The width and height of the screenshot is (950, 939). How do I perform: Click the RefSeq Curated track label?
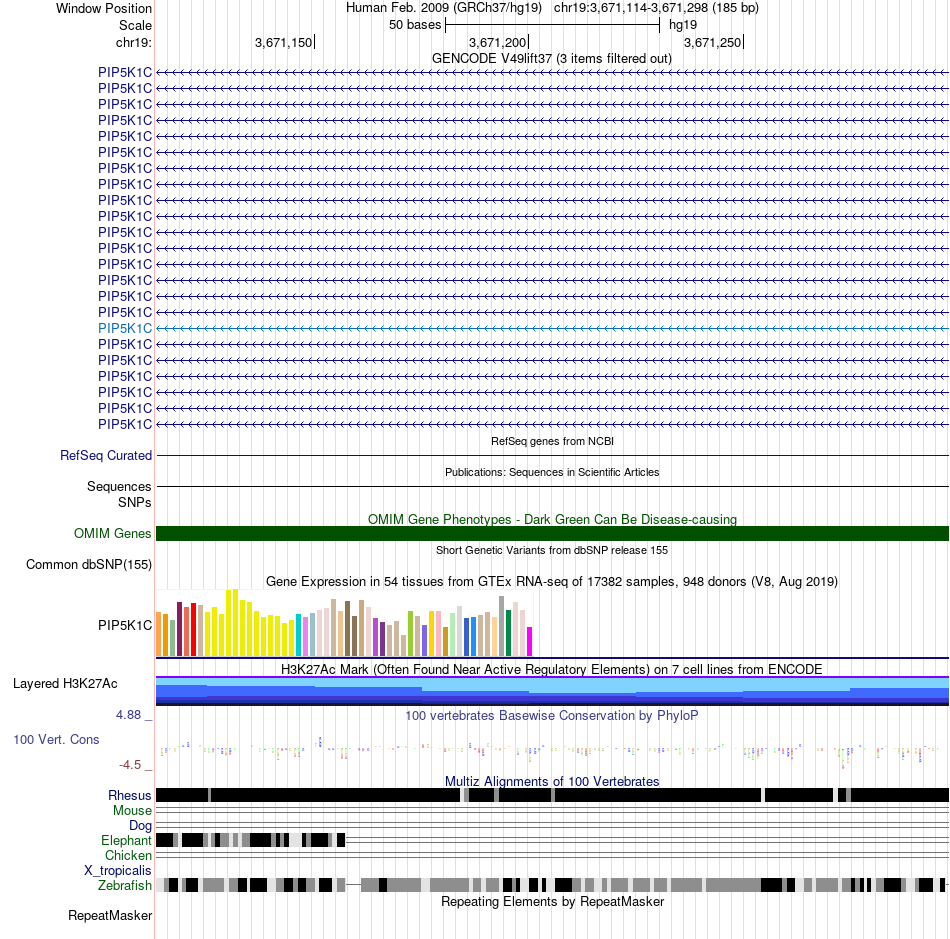point(106,456)
